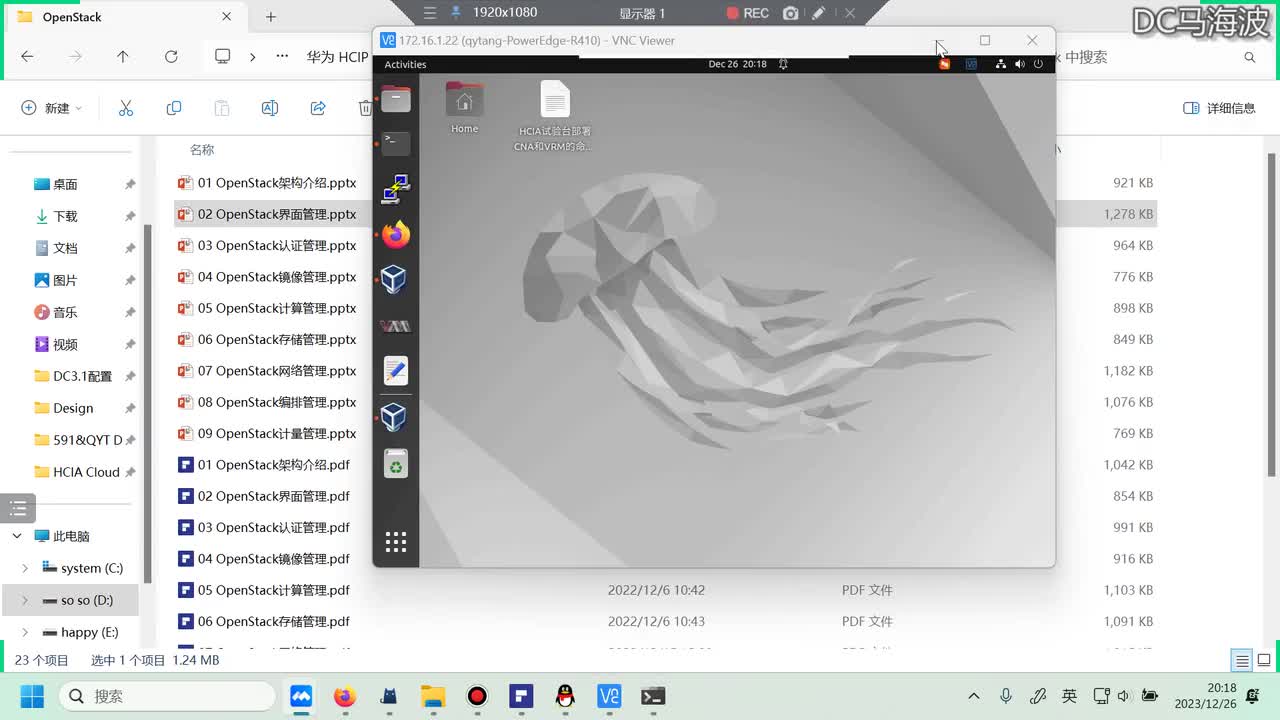
Task: Open the Windows Start menu
Action: (32, 696)
